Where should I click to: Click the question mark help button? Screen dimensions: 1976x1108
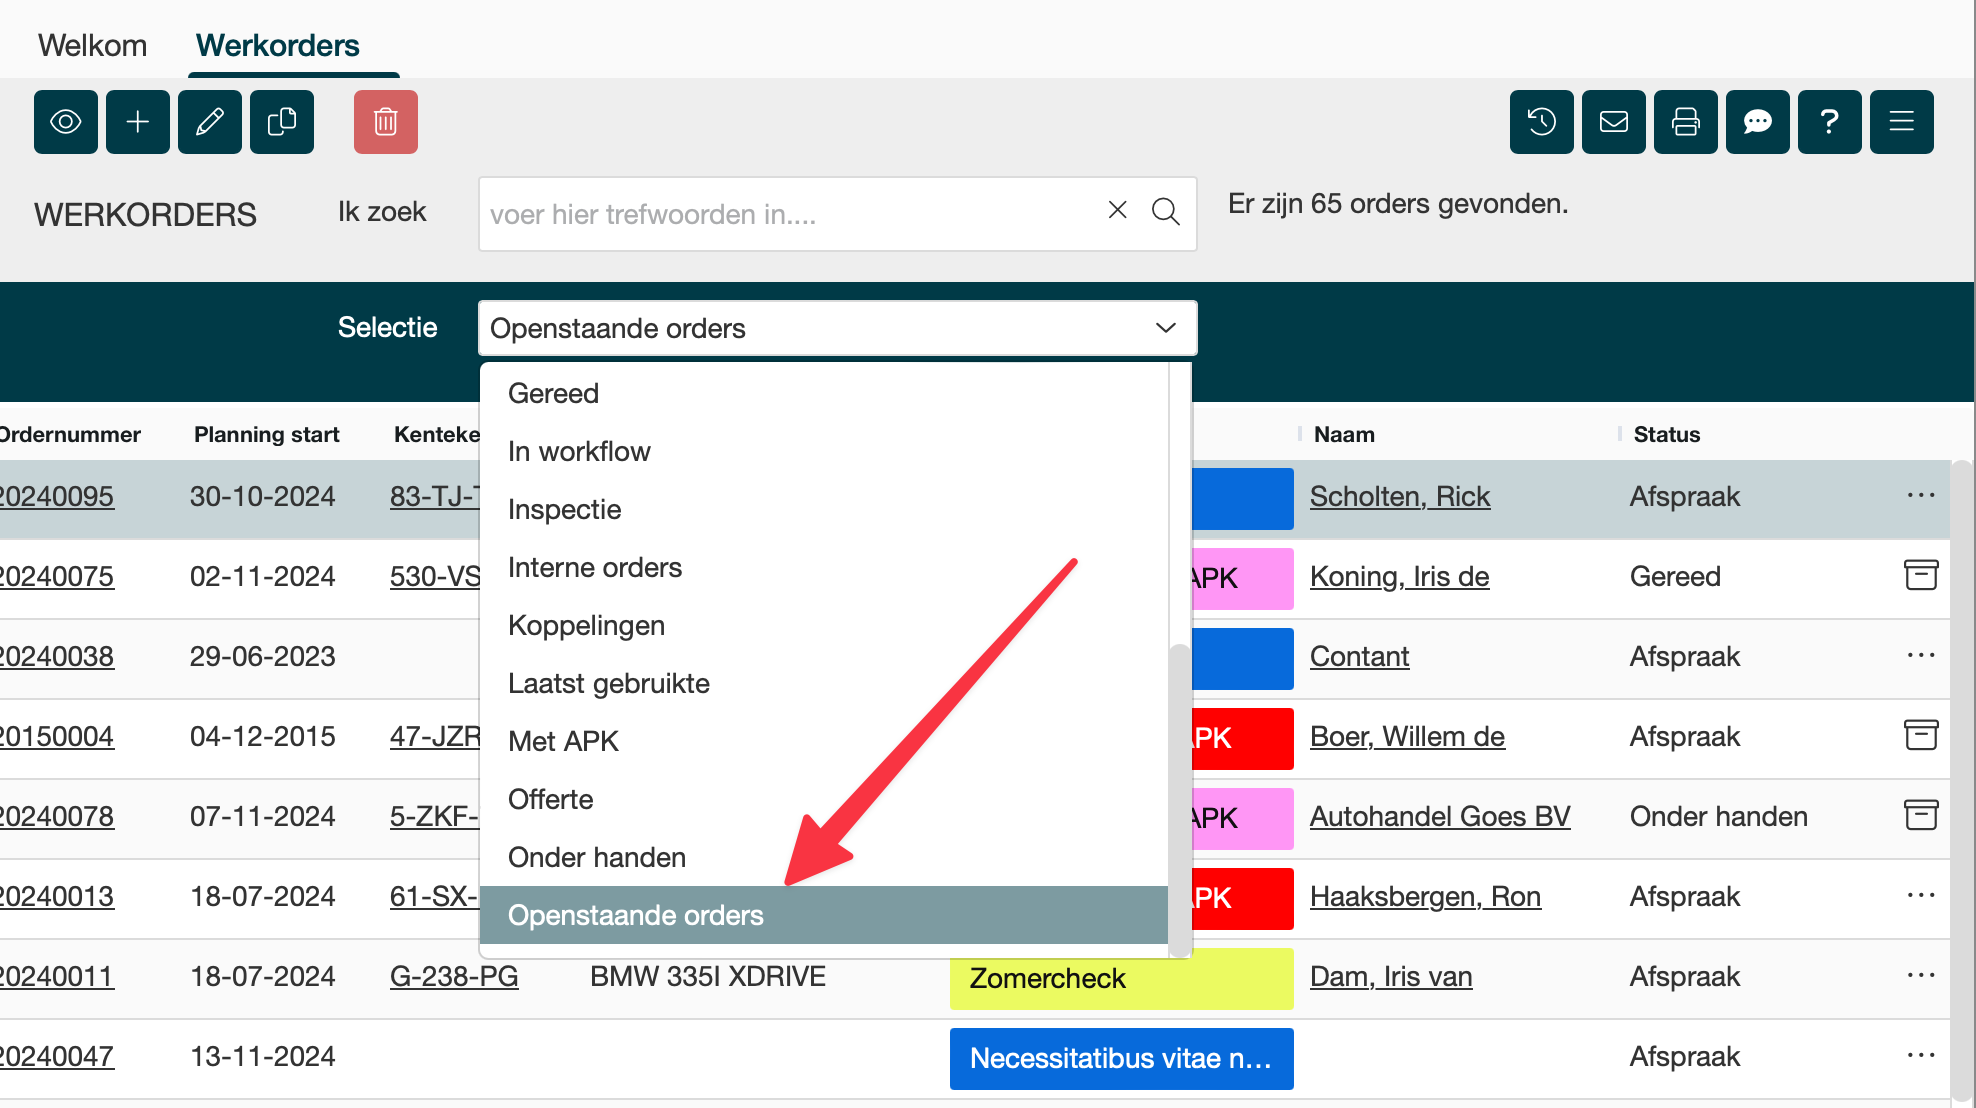pyautogui.click(x=1830, y=122)
